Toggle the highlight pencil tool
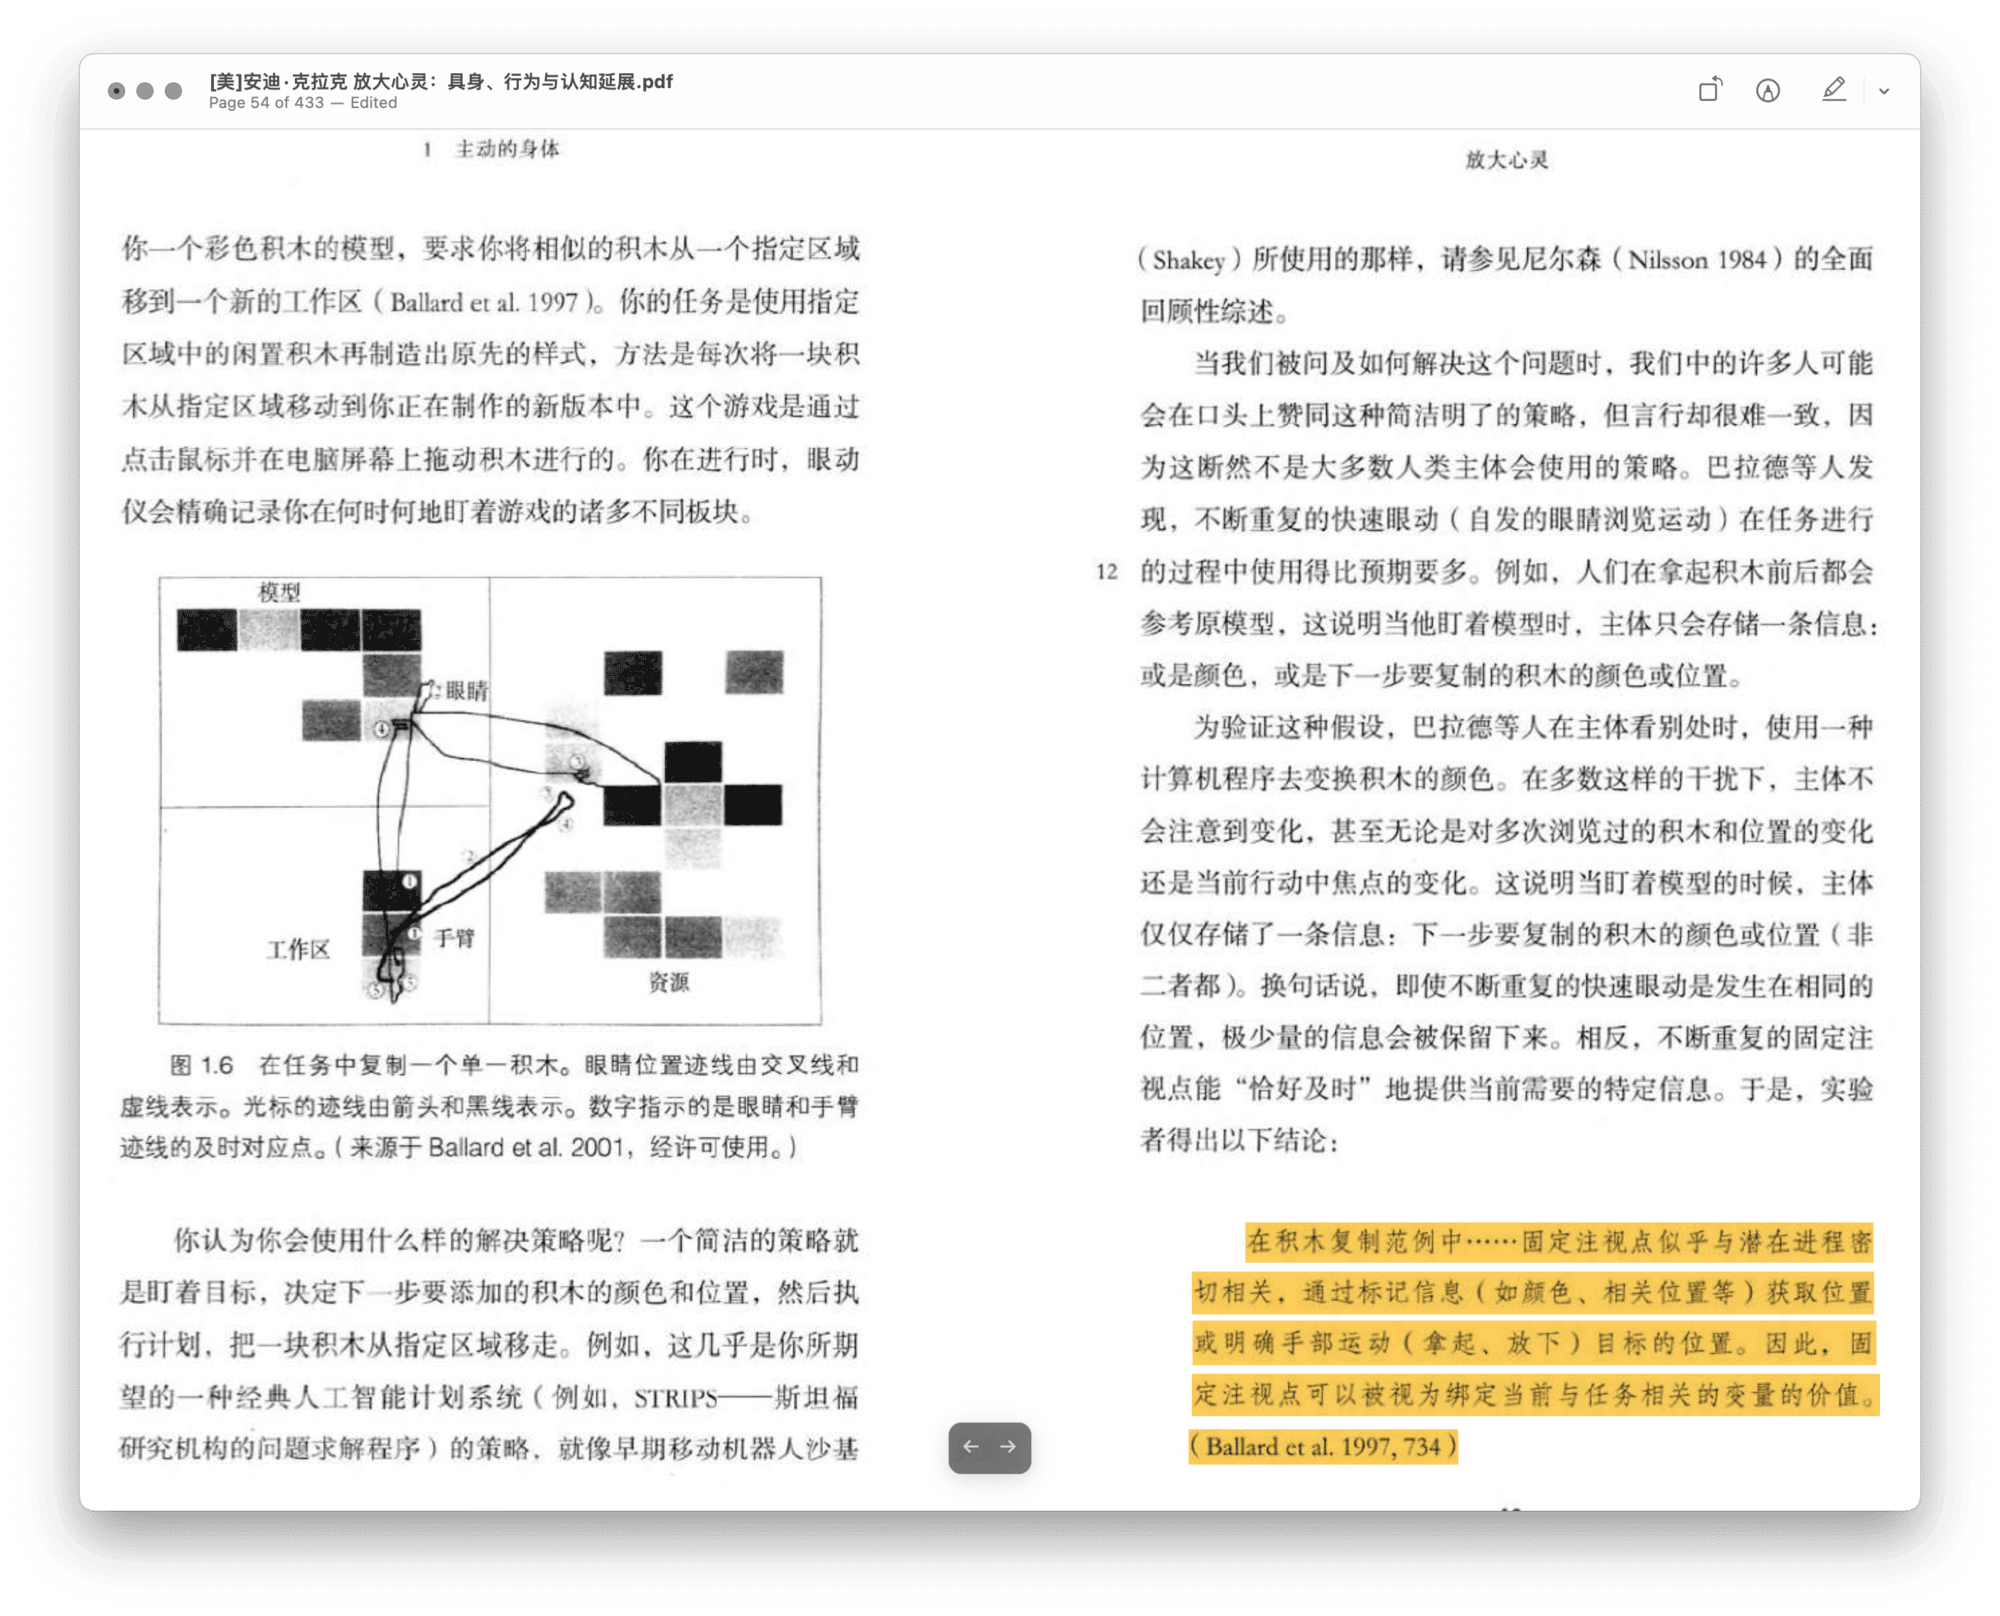 (1833, 90)
